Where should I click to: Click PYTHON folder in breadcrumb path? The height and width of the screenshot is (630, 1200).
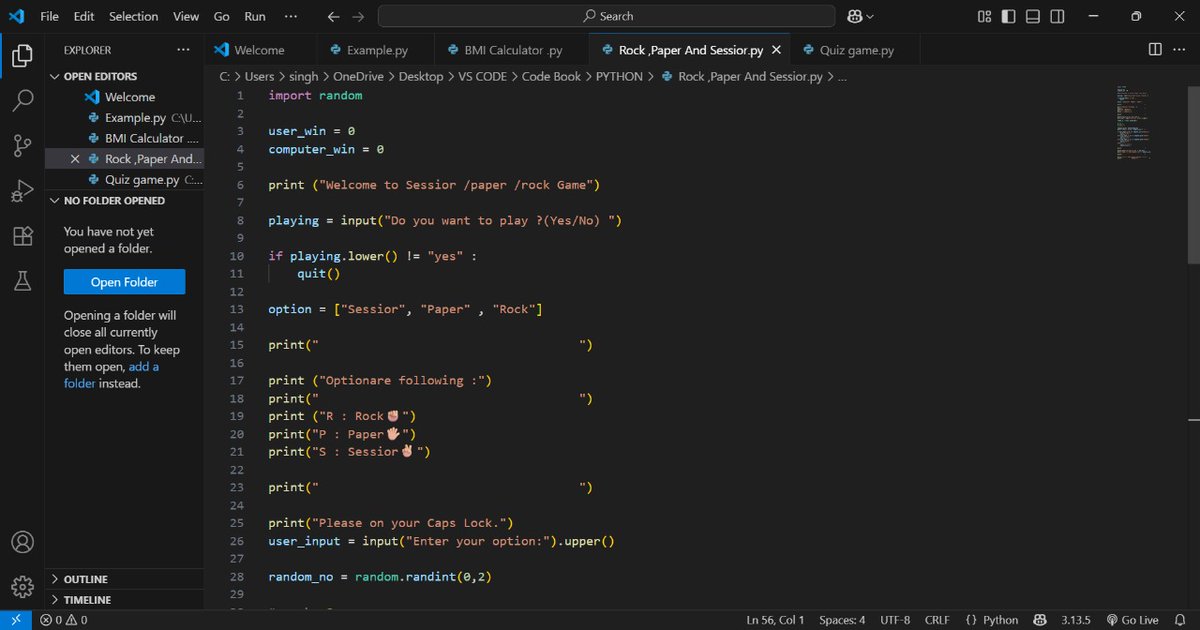coord(619,76)
